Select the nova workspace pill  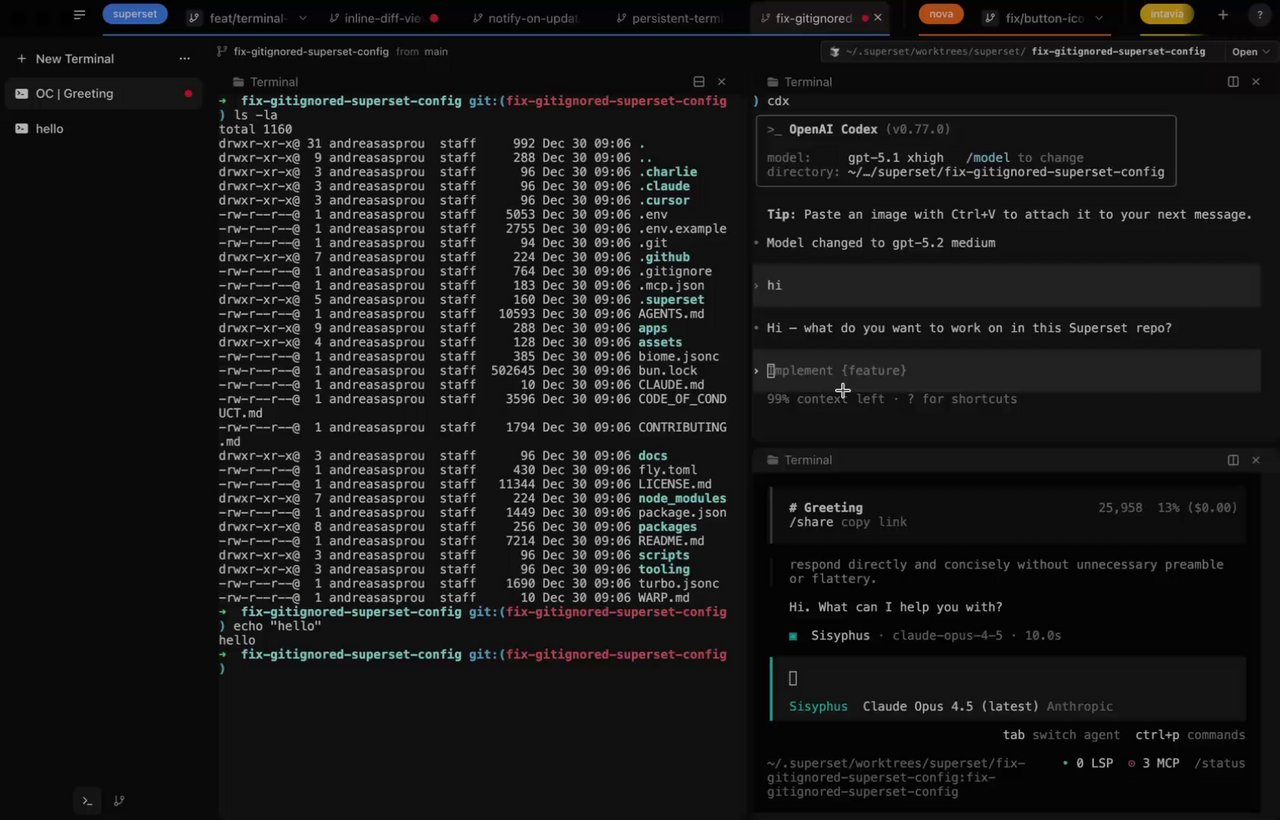click(941, 14)
